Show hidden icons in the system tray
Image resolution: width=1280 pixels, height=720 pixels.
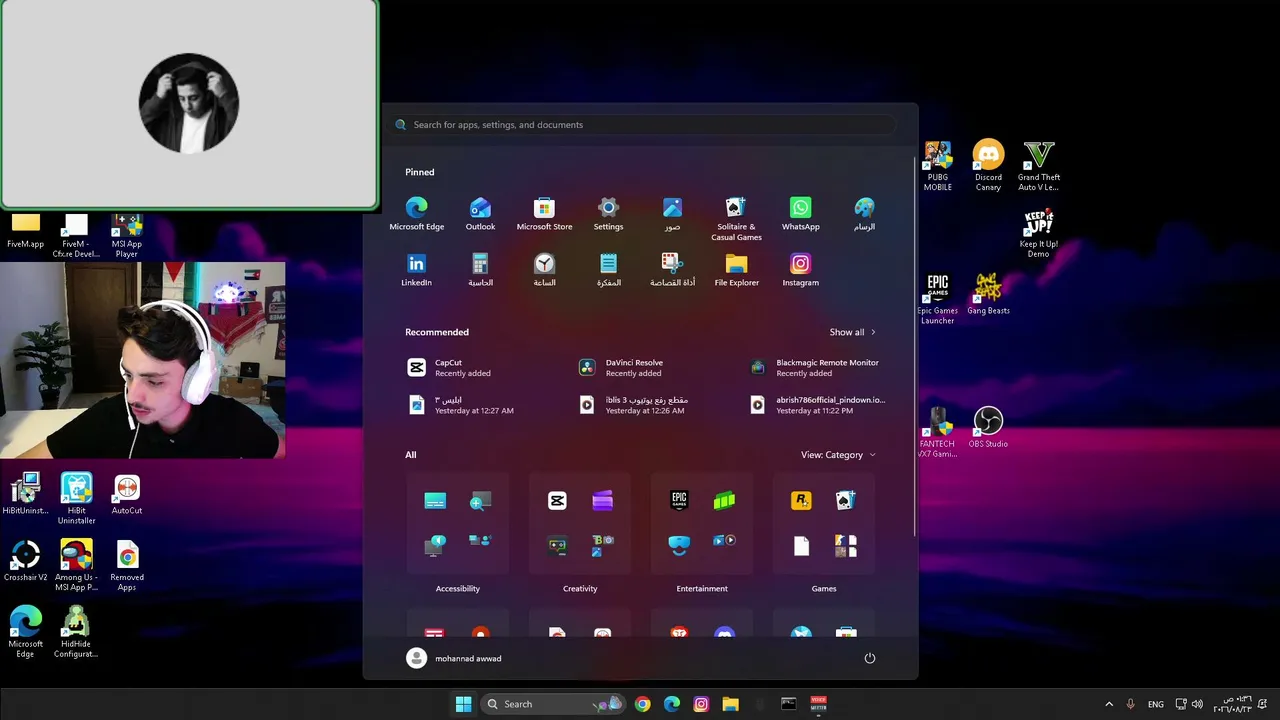(x=1108, y=704)
